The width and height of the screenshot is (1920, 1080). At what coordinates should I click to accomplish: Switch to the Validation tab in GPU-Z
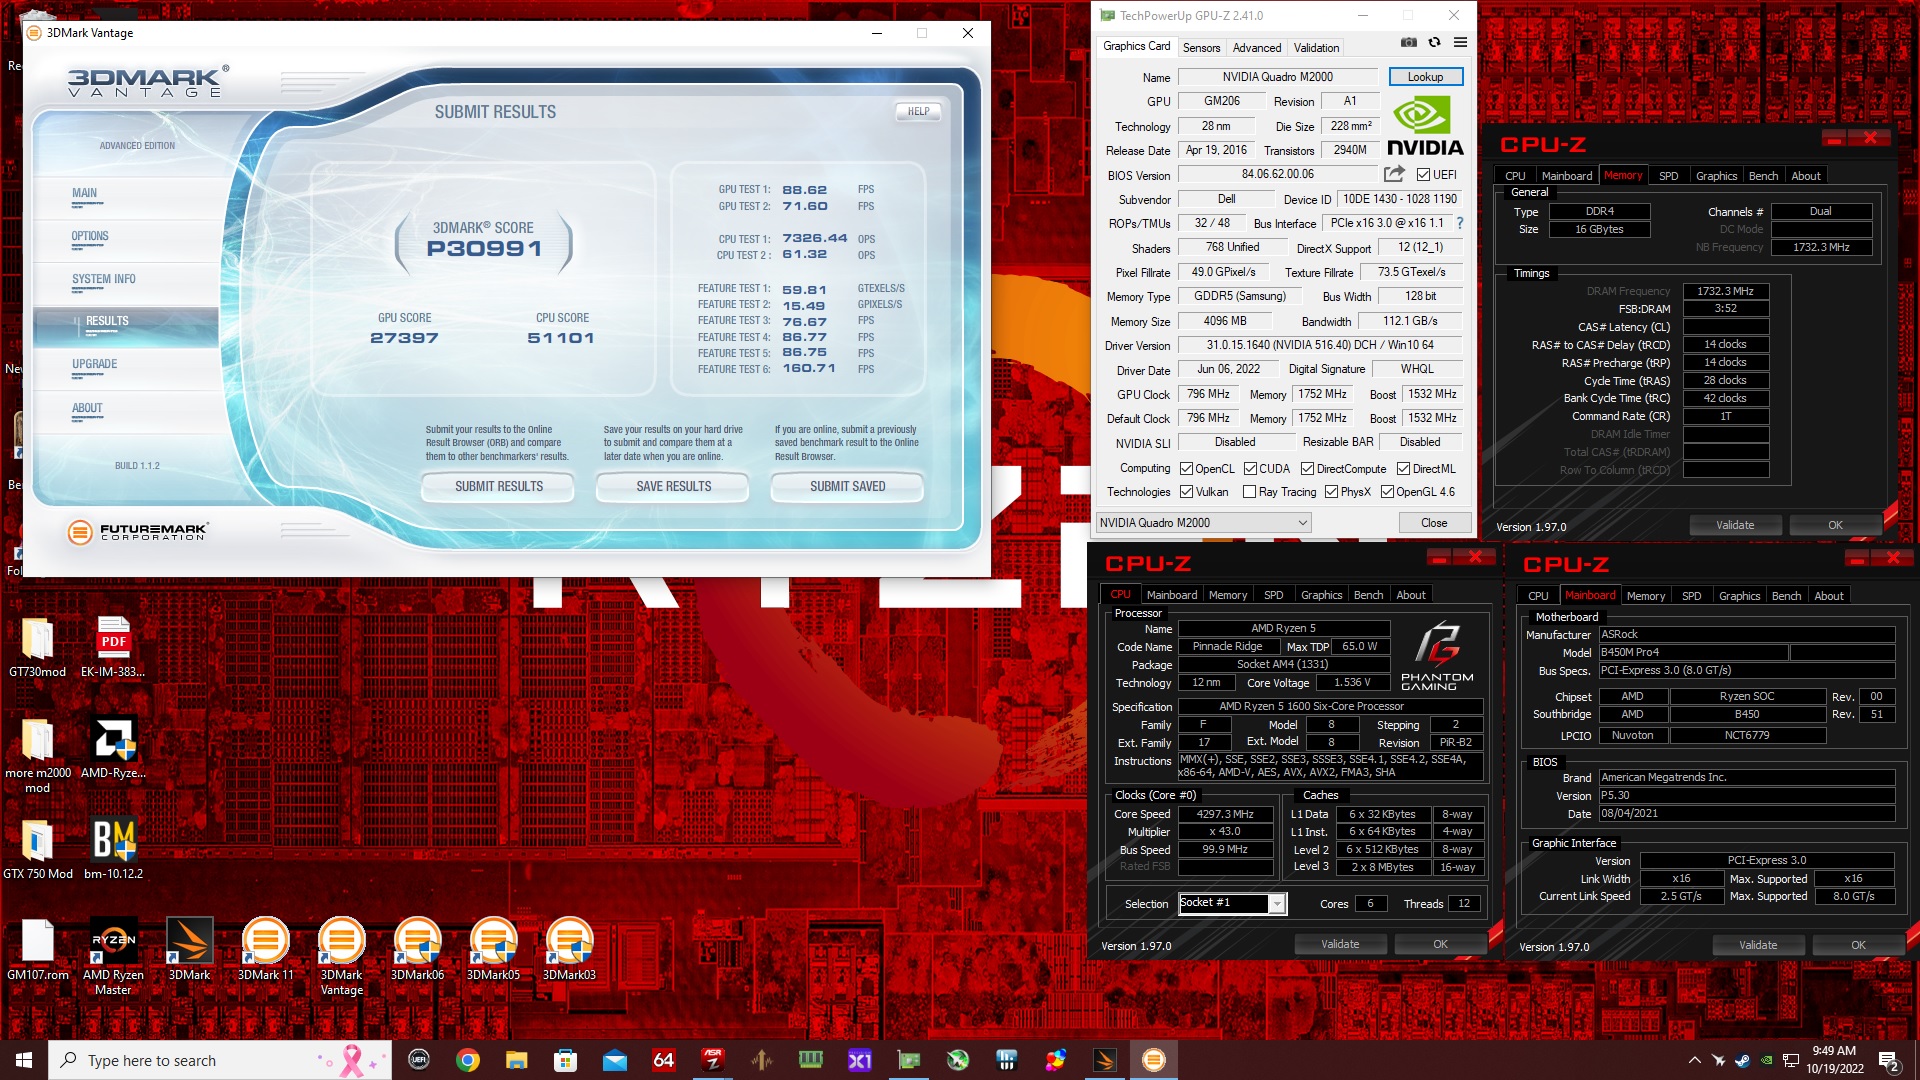point(1316,48)
